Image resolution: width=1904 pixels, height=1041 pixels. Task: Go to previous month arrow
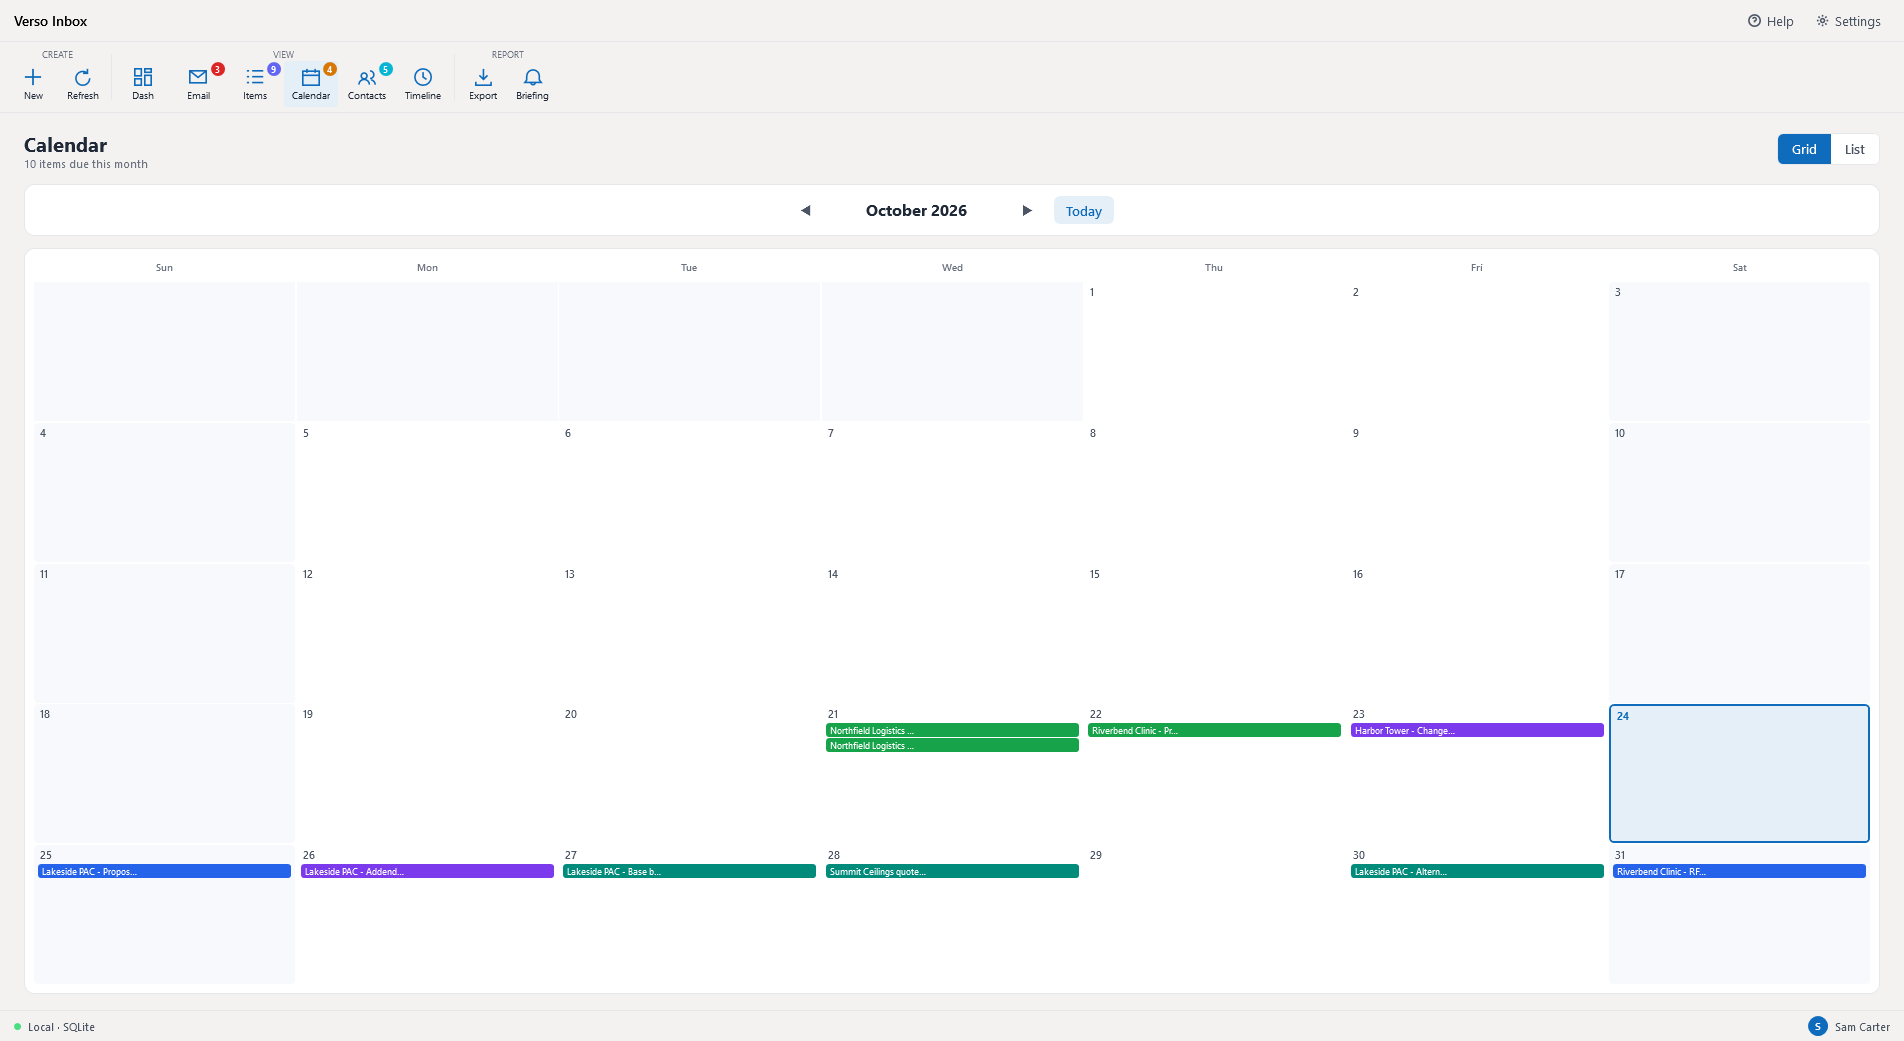click(x=805, y=210)
